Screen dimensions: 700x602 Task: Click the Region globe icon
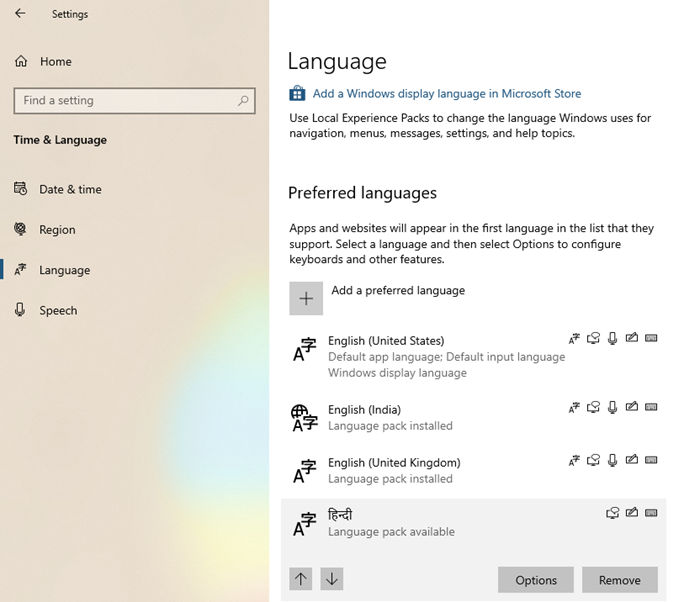pos(21,229)
